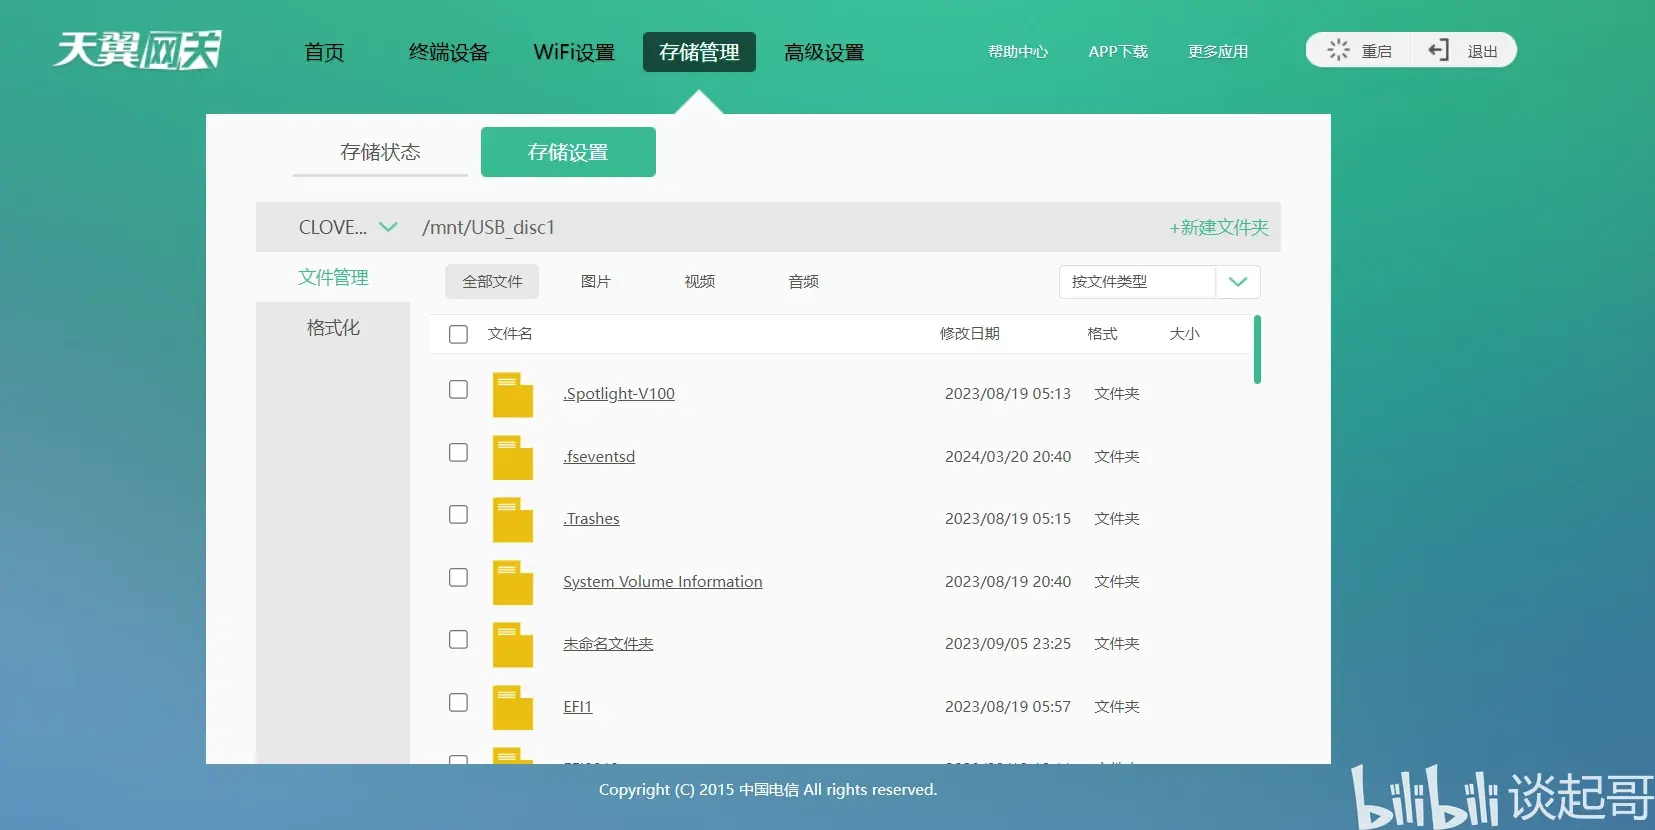The image size is (1655, 830).
Task: Check the .Trashes row checkbox
Action: point(458,514)
